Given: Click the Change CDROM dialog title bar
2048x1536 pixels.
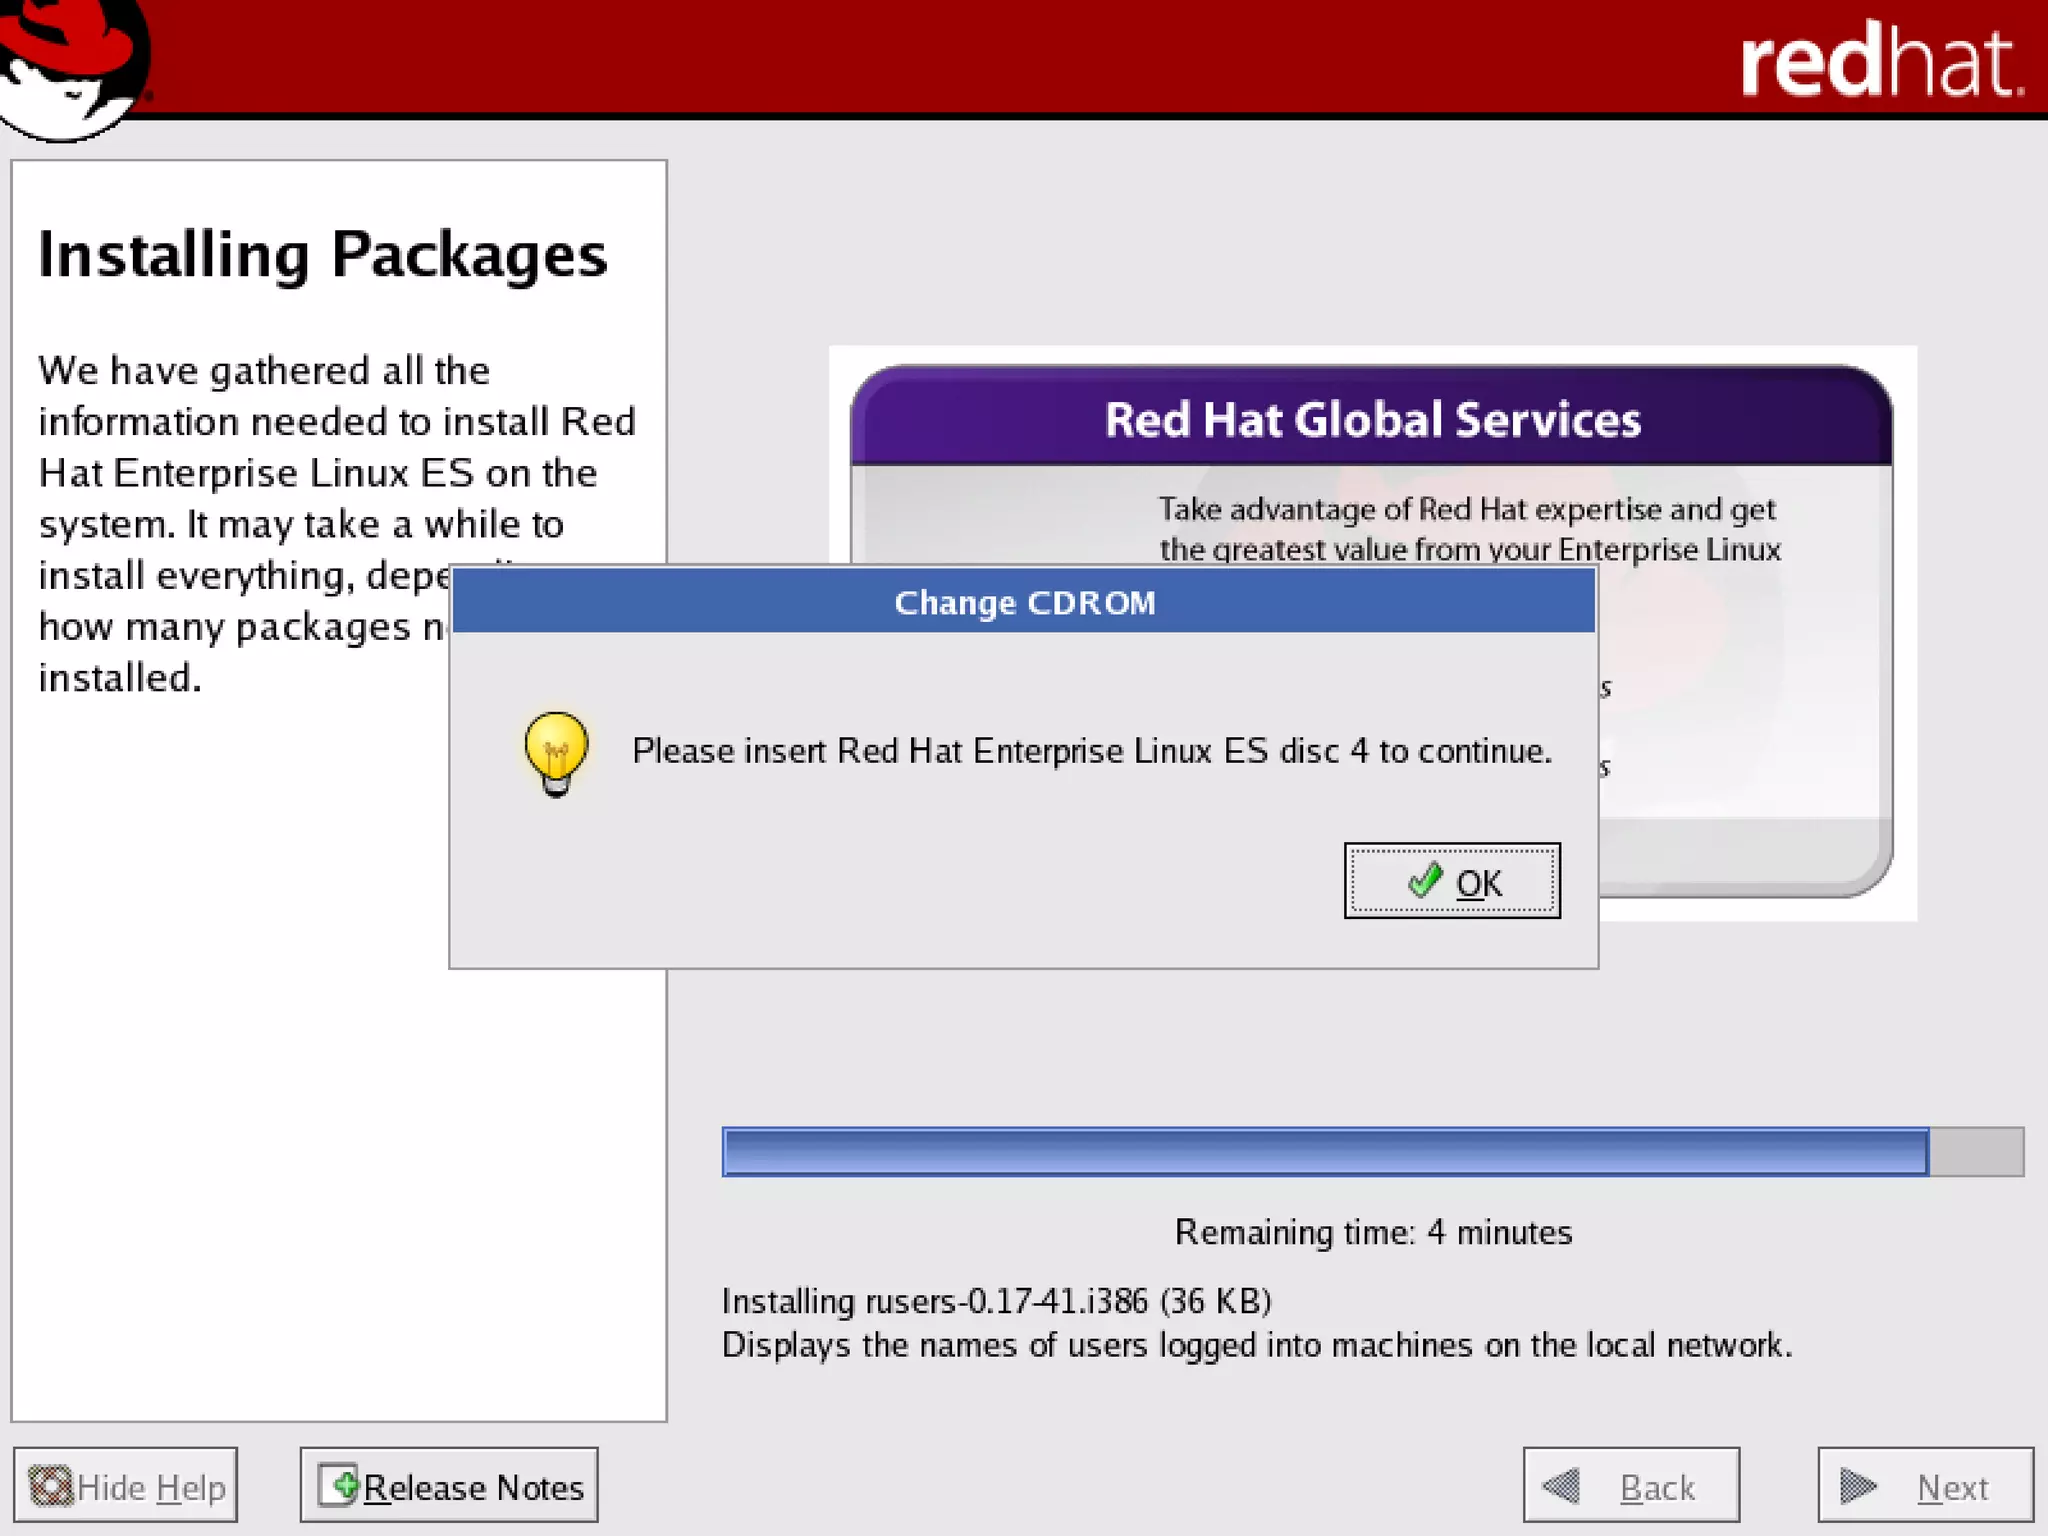Looking at the screenshot, I should pyautogui.click(x=1023, y=603).
